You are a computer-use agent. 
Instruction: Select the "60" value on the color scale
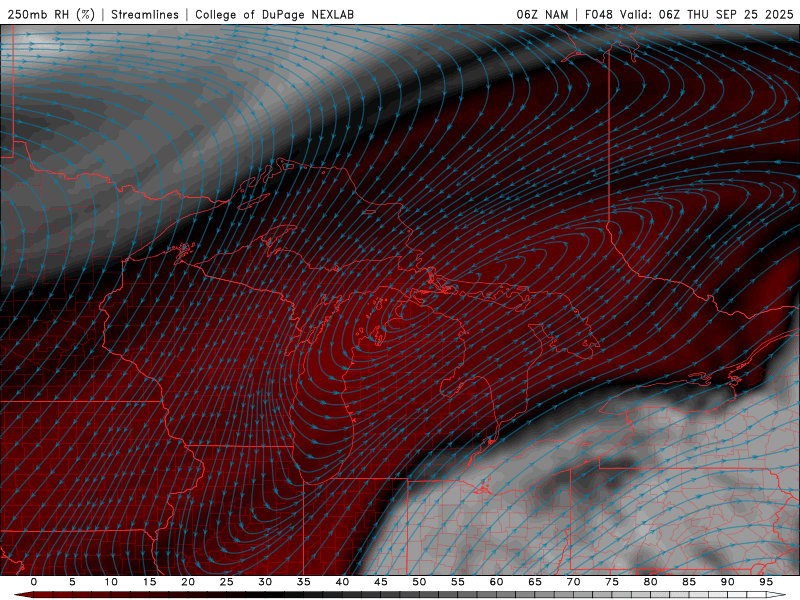[x=496, y=582]
